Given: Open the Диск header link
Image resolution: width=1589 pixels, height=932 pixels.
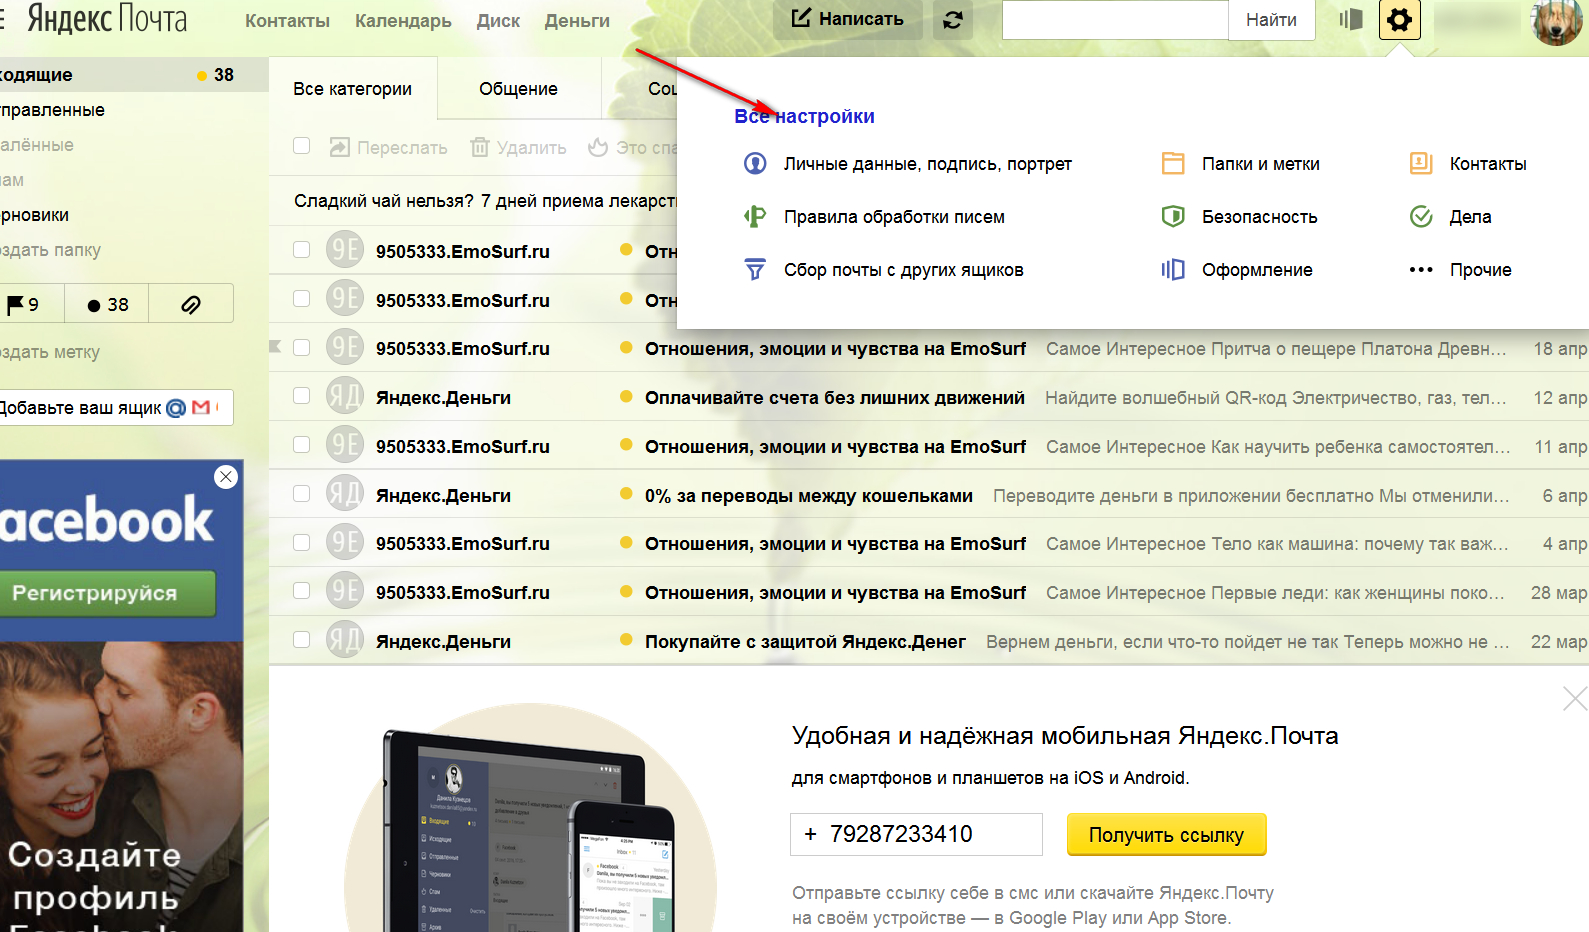Looking at the screenshot, I should 498,21.
